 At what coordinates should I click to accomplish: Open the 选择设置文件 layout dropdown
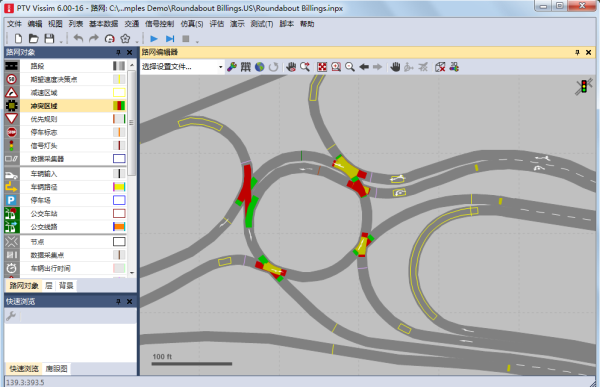pos(182,67)
